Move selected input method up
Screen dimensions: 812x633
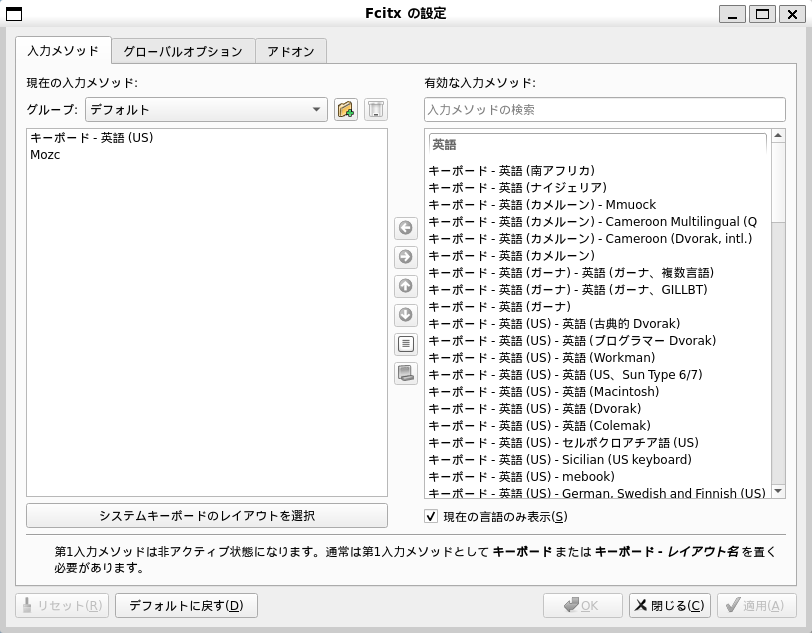click(x=405, y=286)
